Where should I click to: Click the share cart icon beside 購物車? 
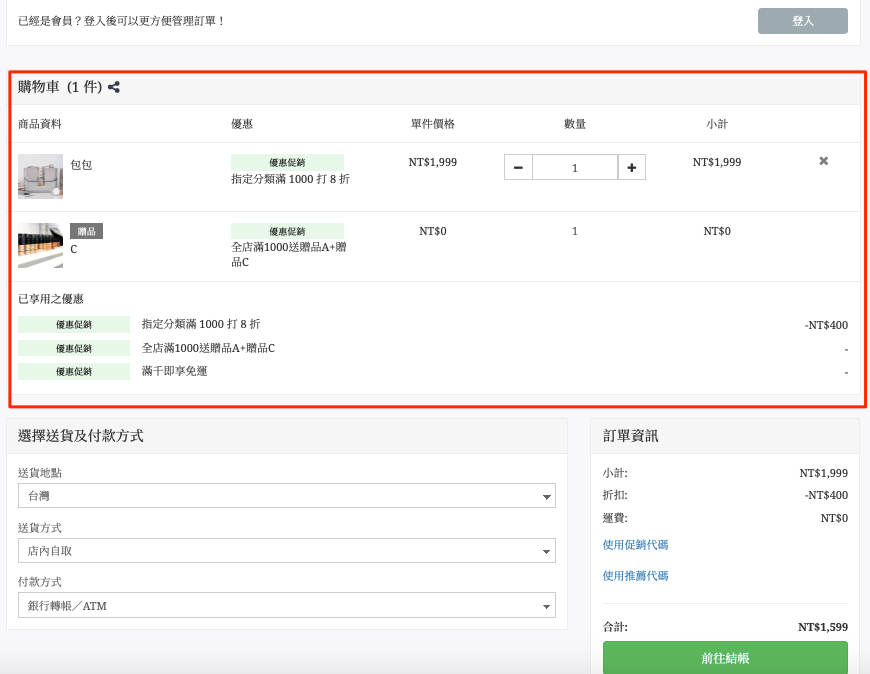[x=114, y=87]
